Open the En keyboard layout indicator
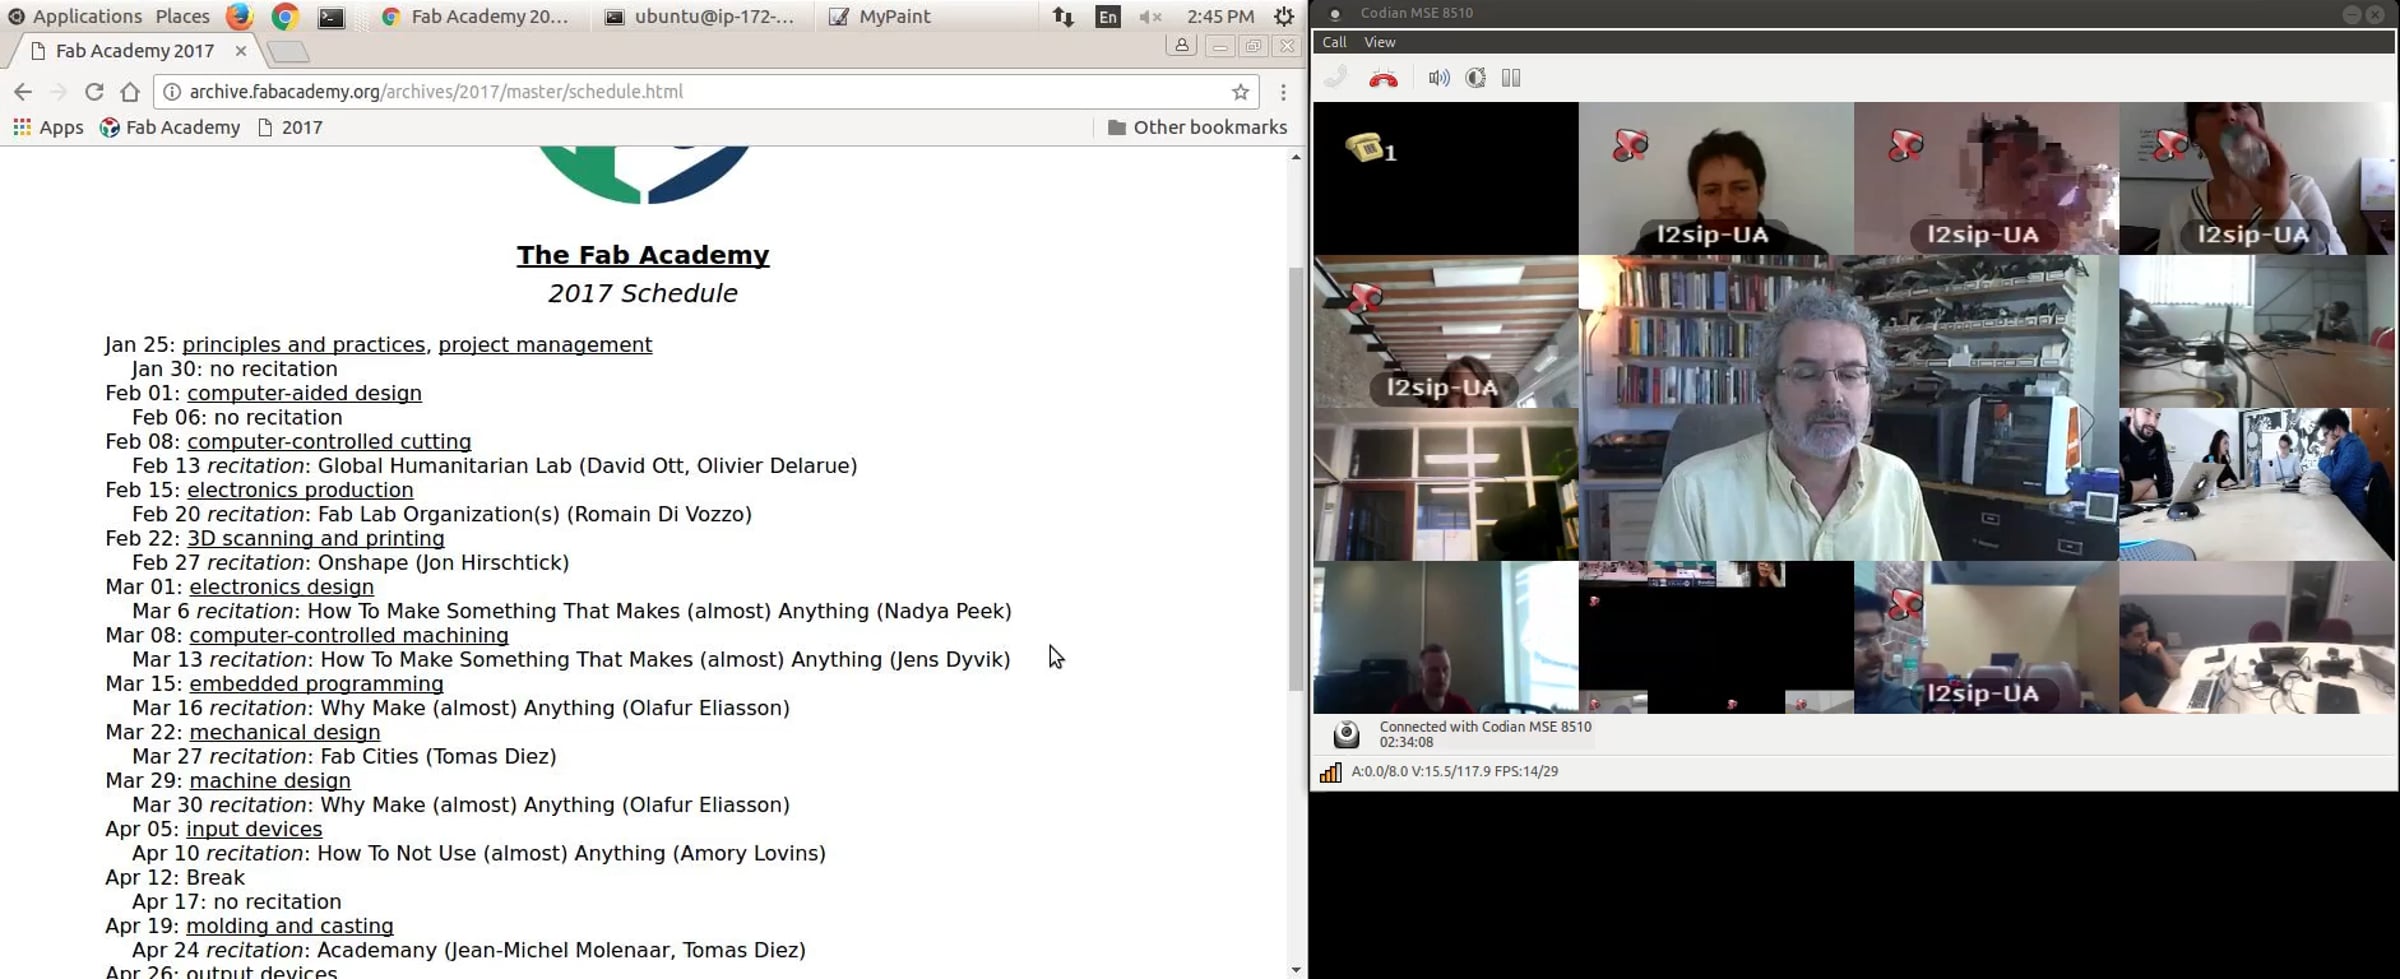This screenshot has height=979, width=2400. coord(1108,17)
